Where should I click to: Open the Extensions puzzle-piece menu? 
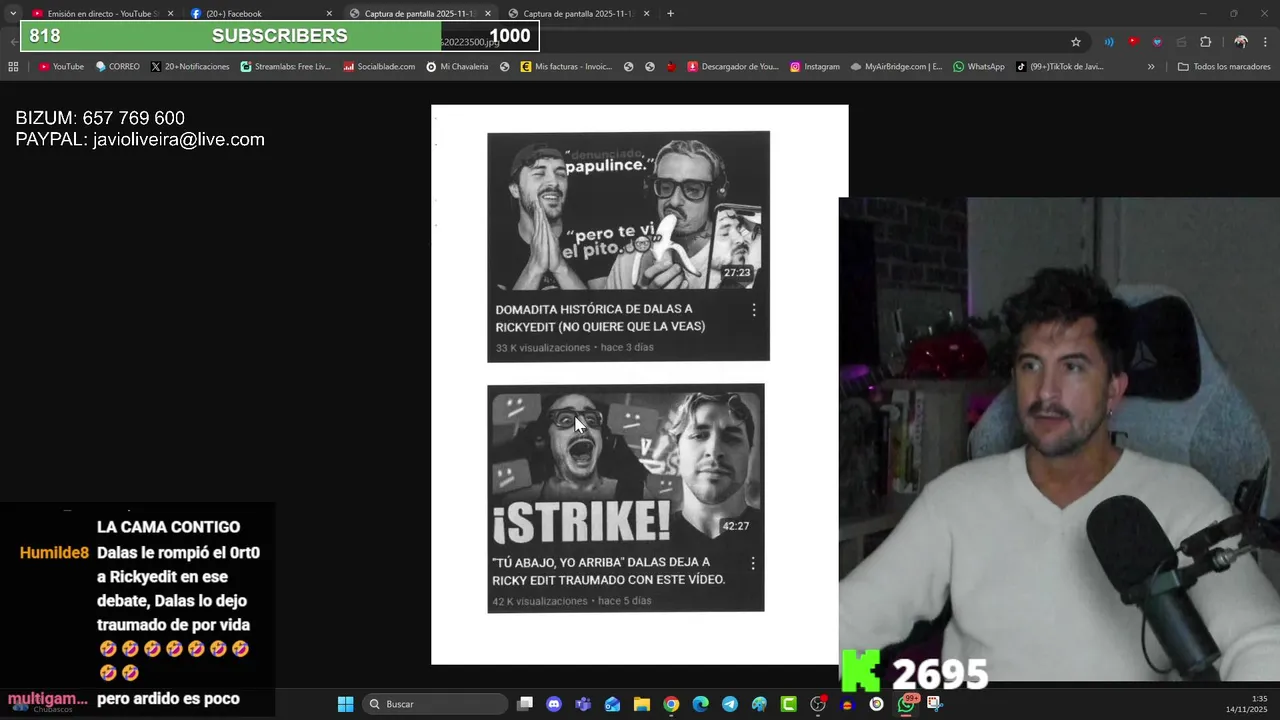[x=1205, y=42]
